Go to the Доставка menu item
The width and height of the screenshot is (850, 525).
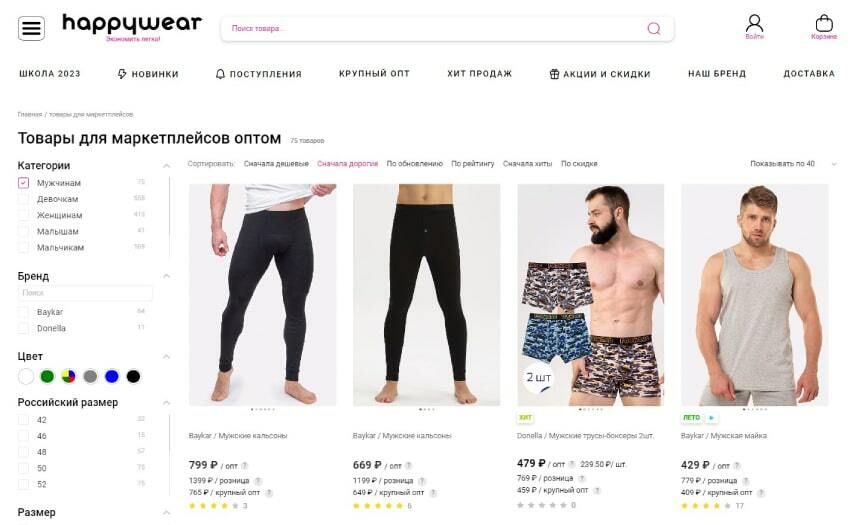[x=809, y=74]
